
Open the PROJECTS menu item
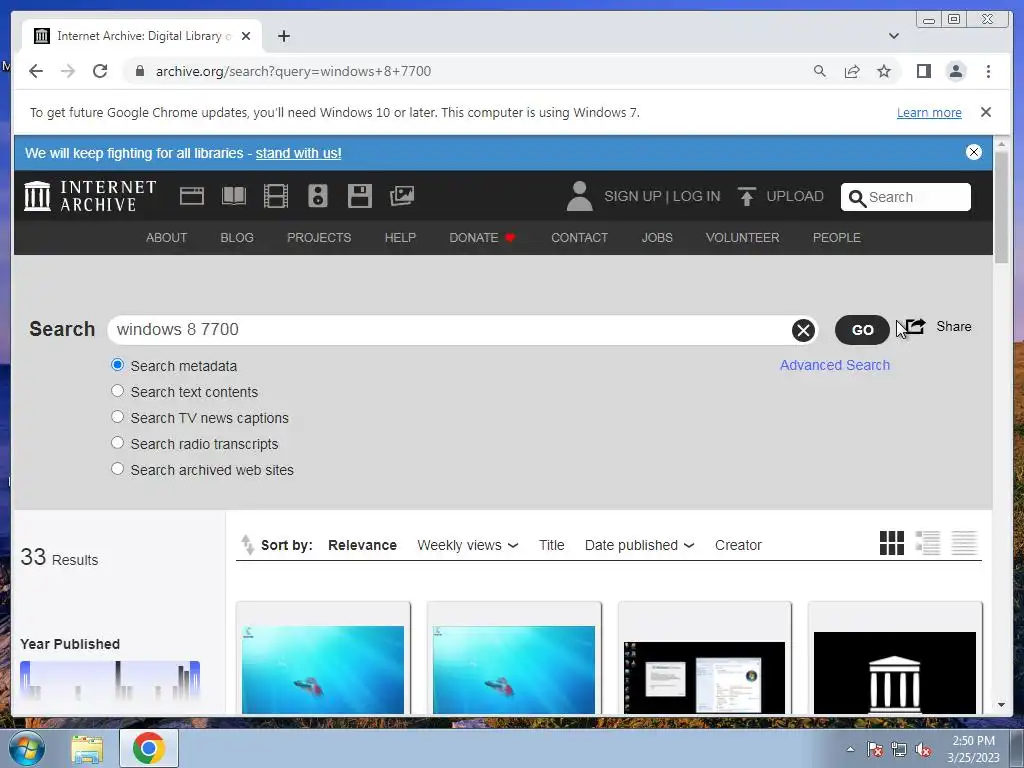(319, 238)
